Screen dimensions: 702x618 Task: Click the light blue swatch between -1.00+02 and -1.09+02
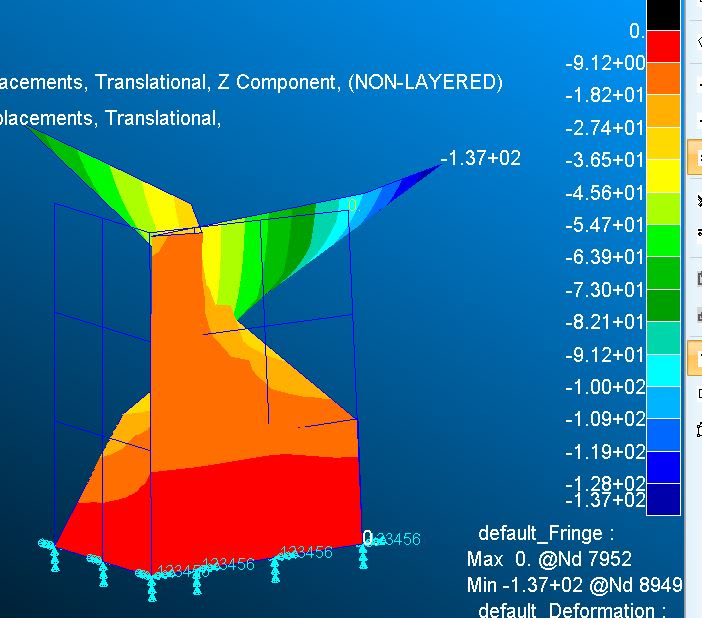(x=663, y=403)
